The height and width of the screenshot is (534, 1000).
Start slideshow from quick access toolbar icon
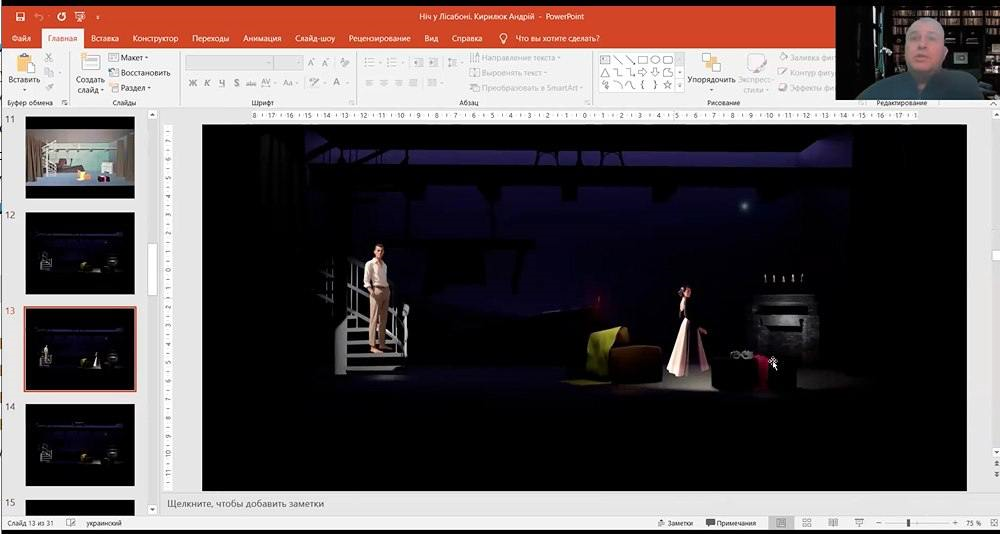click(80, 17)
